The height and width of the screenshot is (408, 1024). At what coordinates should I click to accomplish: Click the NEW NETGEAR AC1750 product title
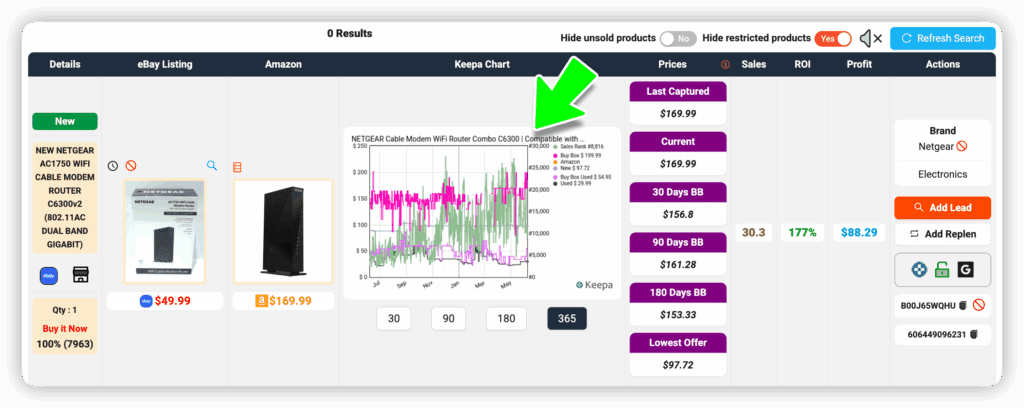click(65, 197)
